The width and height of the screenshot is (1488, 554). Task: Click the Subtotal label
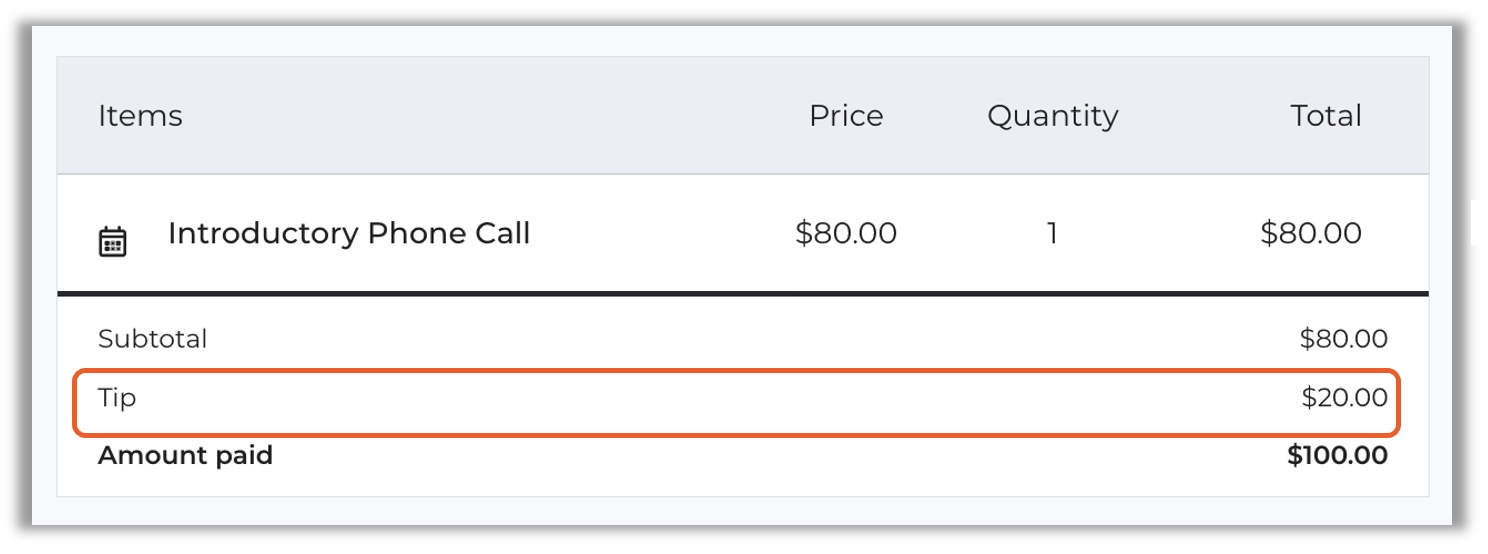click(x=152, y=339)
